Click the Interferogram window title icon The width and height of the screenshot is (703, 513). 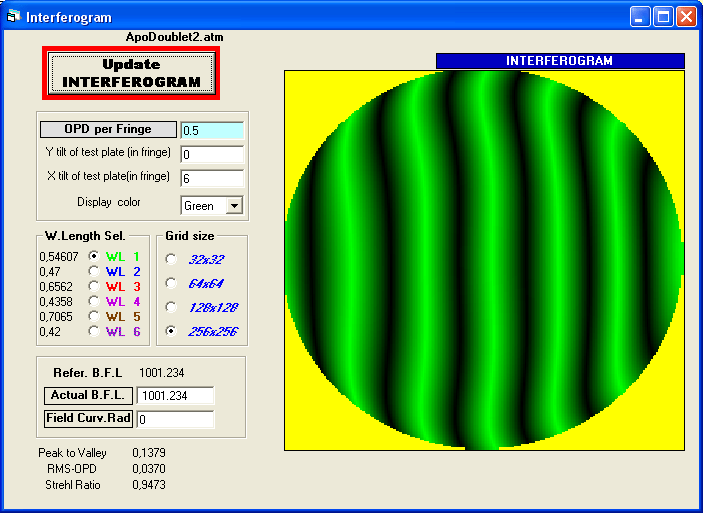(14, 17)
